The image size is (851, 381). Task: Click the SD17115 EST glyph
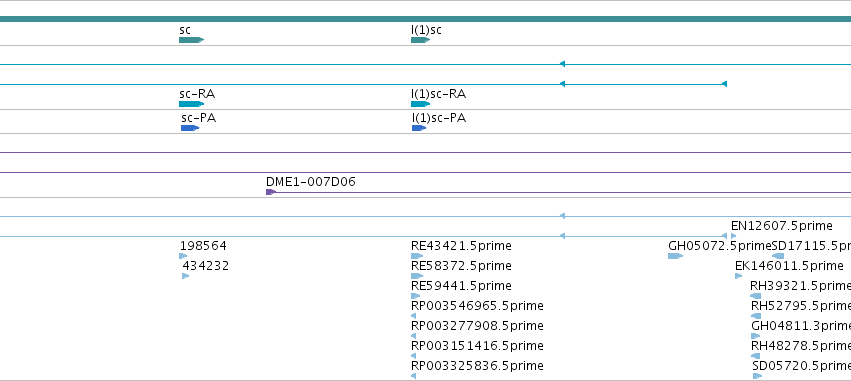[778, 256]
